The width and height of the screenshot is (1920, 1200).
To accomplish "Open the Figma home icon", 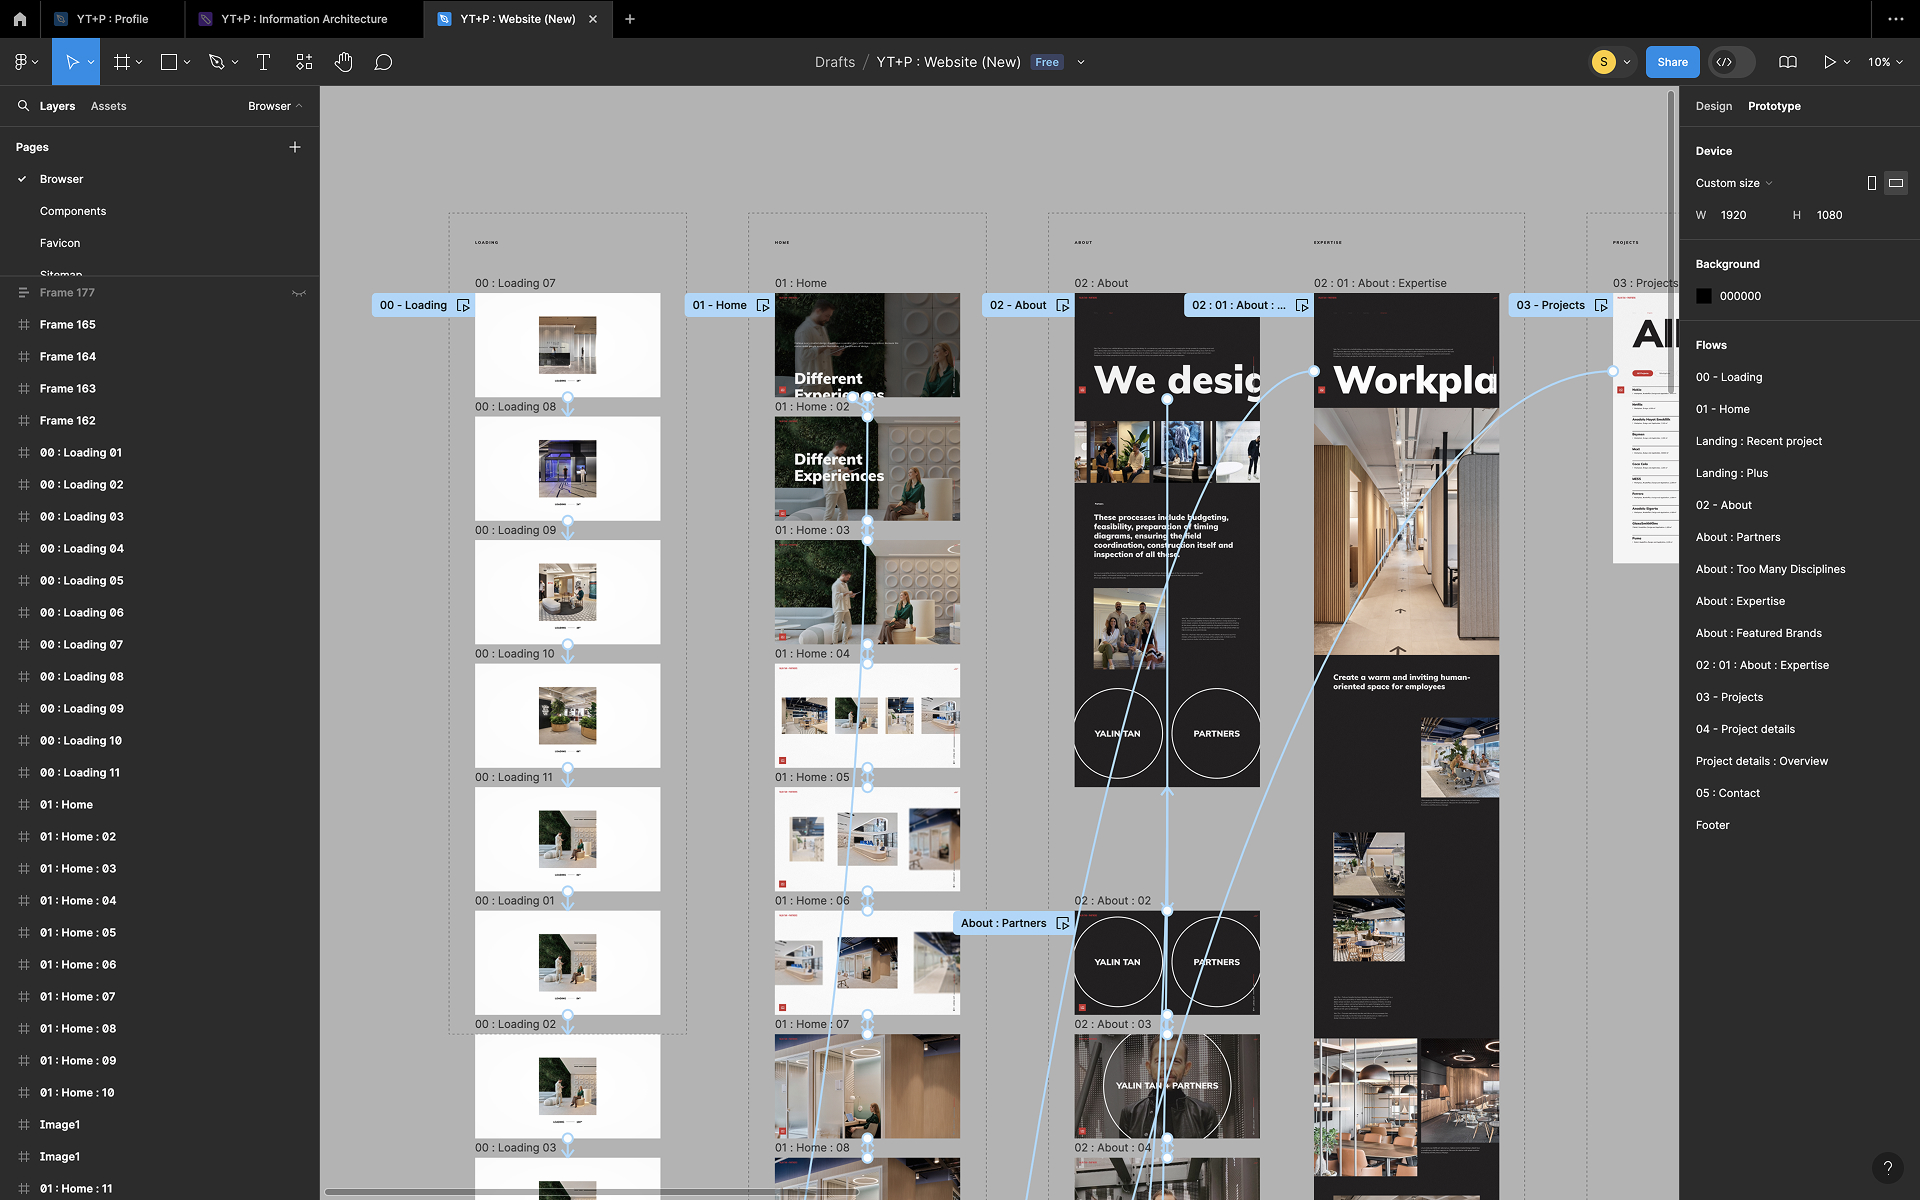I will click(x=19, y=19).
